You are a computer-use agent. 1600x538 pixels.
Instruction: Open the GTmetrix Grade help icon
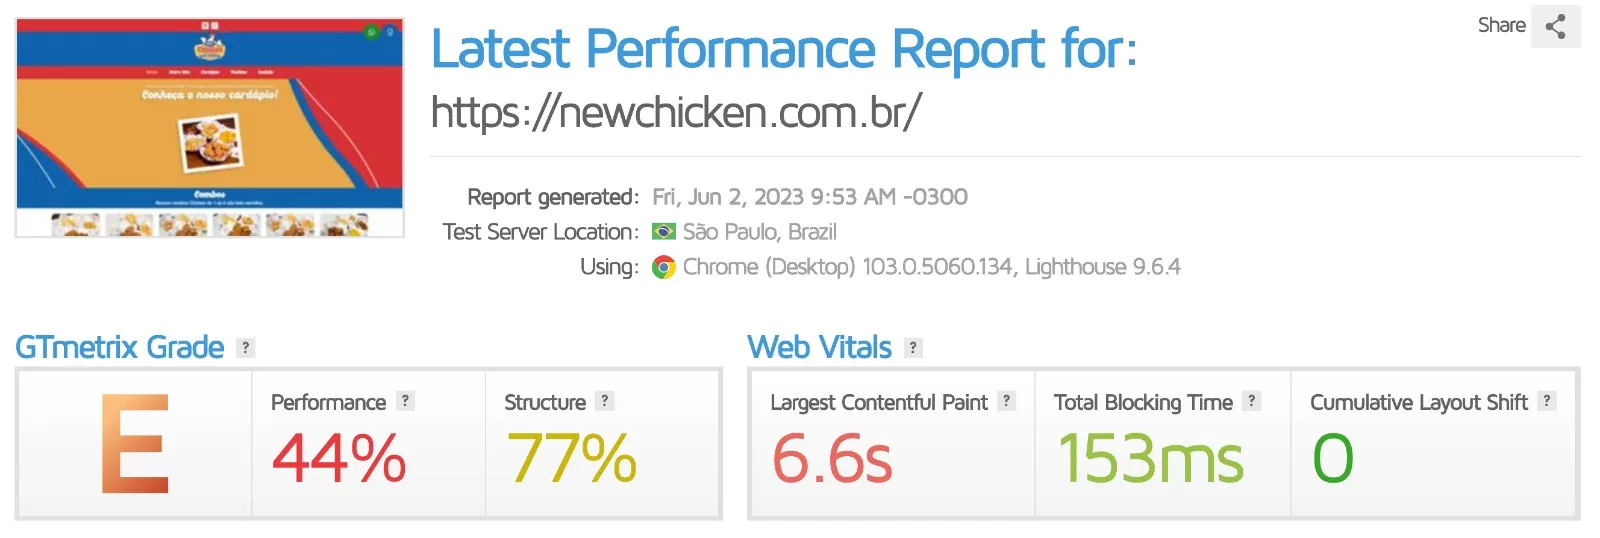(245, 348)
